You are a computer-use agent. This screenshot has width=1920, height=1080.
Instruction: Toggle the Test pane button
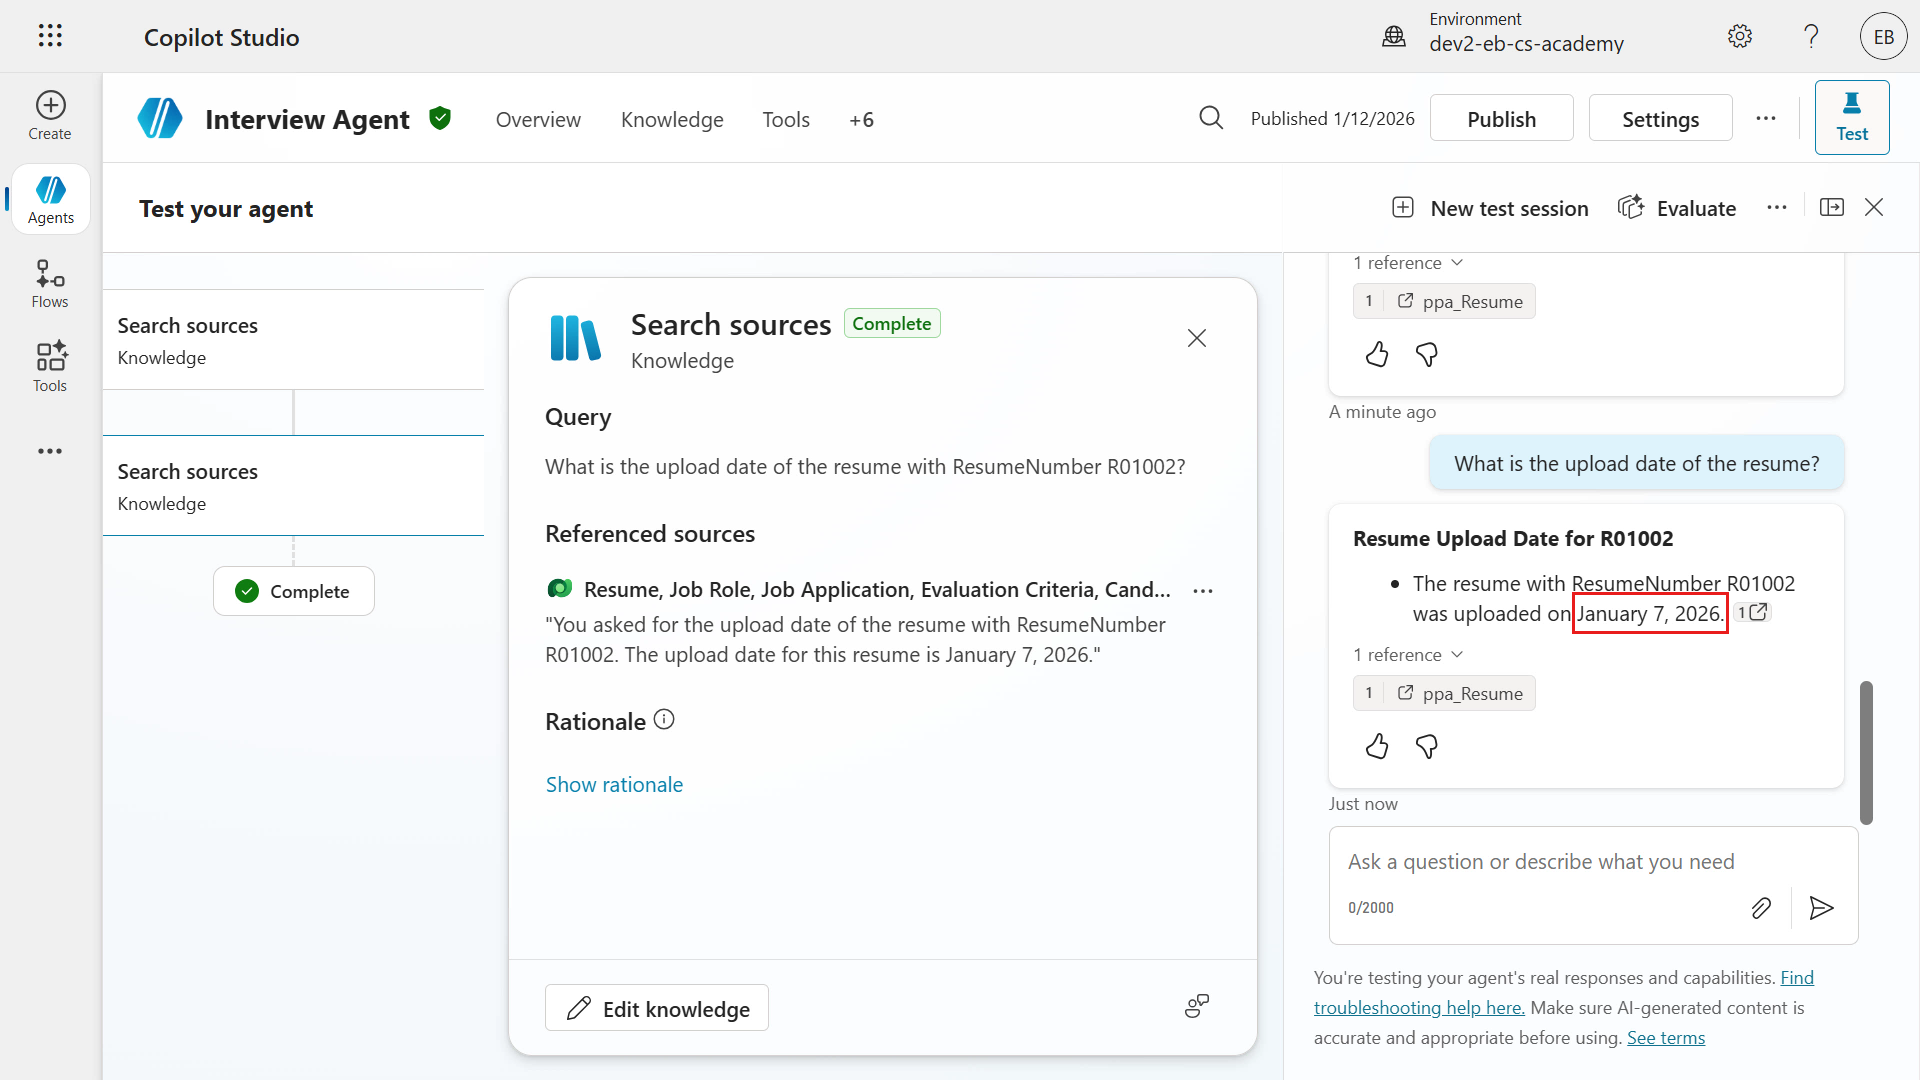[1852, 118]
